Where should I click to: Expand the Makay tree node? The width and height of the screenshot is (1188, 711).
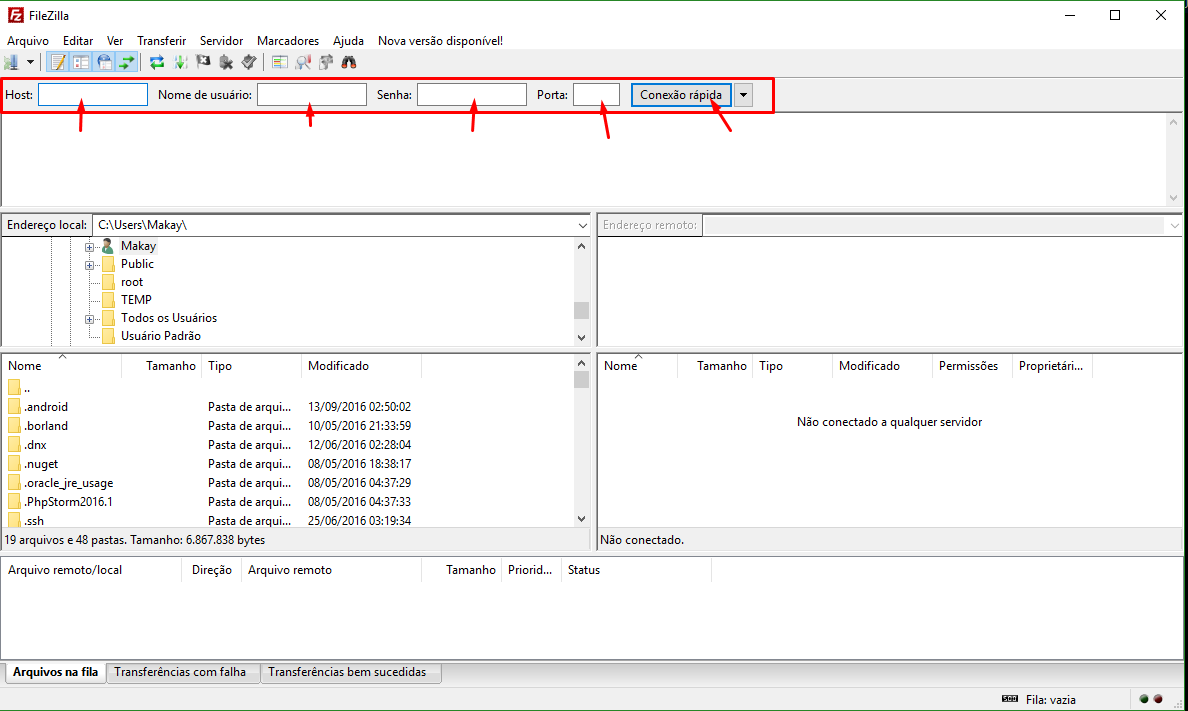click(89, 247)
